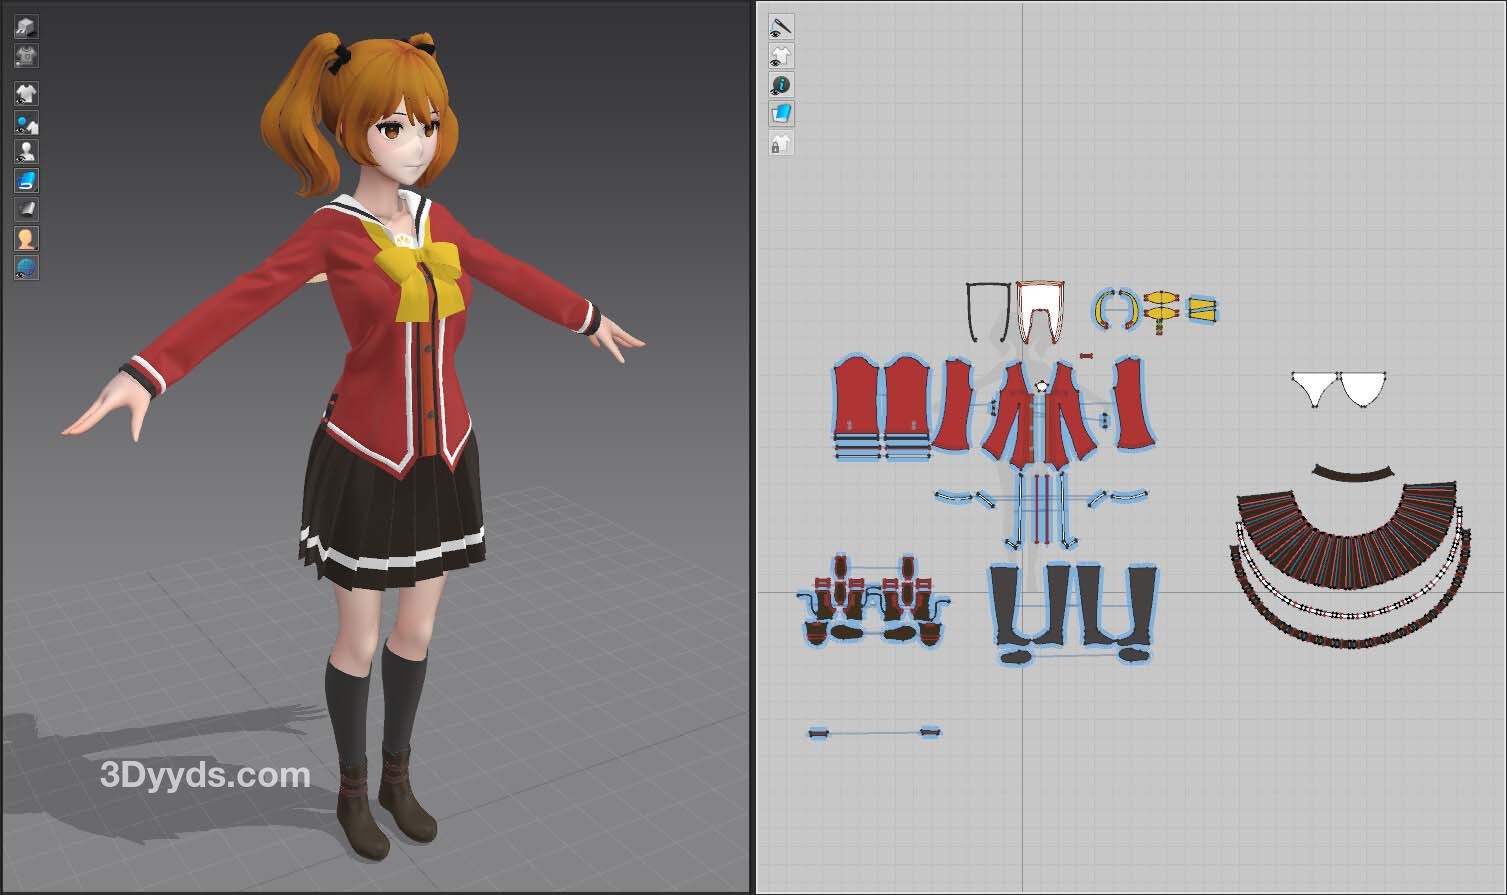Viewport: 1507px width, 895px height.
Task: Select the white underwear pattern pieces
Action: (1338, 388)
